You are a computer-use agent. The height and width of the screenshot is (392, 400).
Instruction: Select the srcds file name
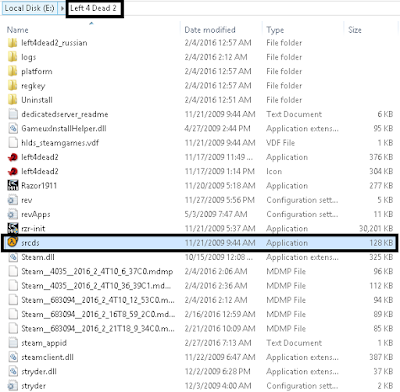coord(30,243)
